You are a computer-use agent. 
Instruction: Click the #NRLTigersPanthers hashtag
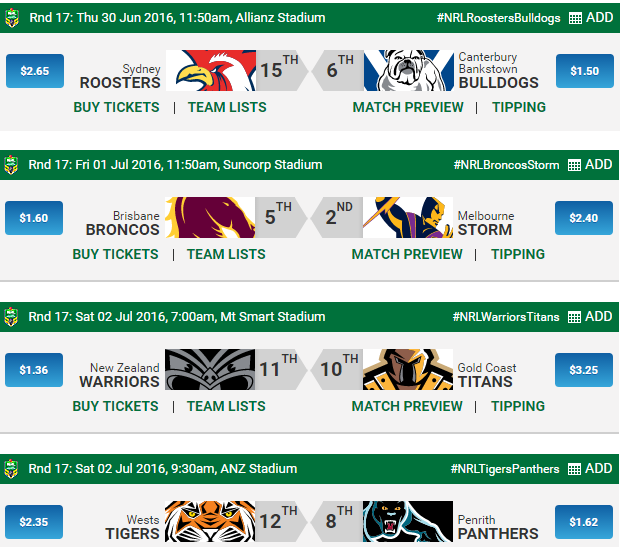click(x=504, y=469)
